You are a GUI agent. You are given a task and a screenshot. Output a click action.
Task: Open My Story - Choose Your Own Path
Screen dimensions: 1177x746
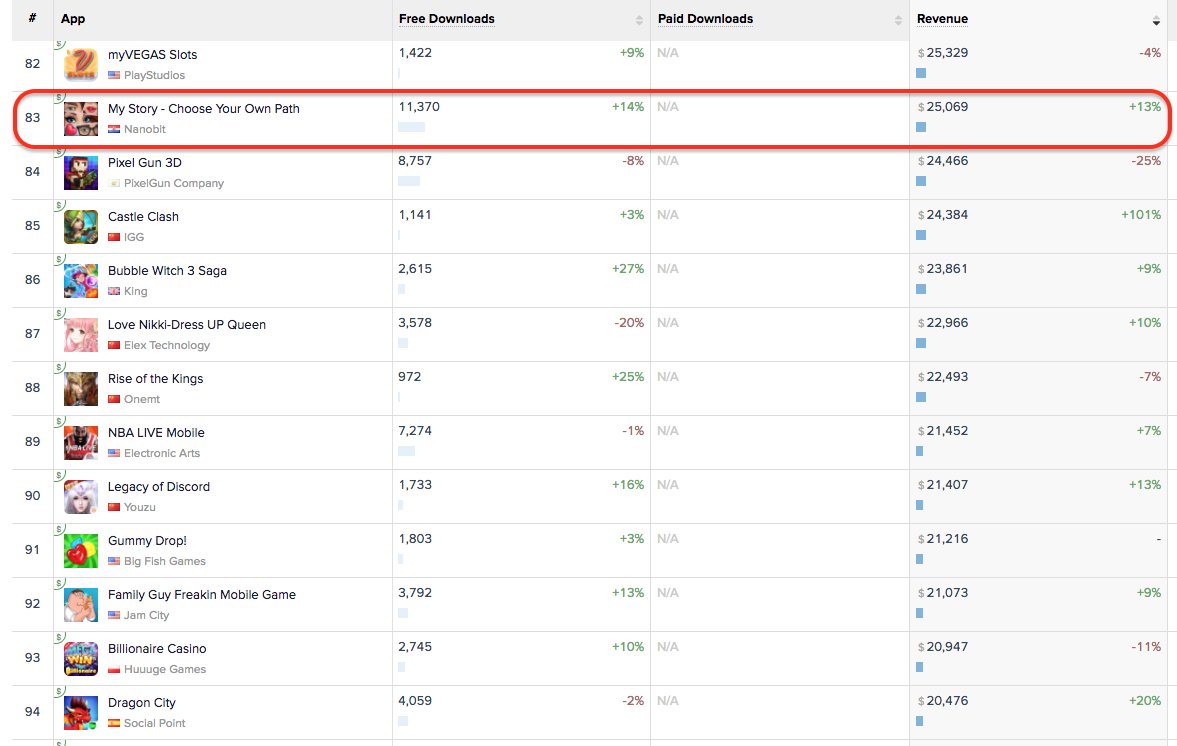[x=203, y=109]
